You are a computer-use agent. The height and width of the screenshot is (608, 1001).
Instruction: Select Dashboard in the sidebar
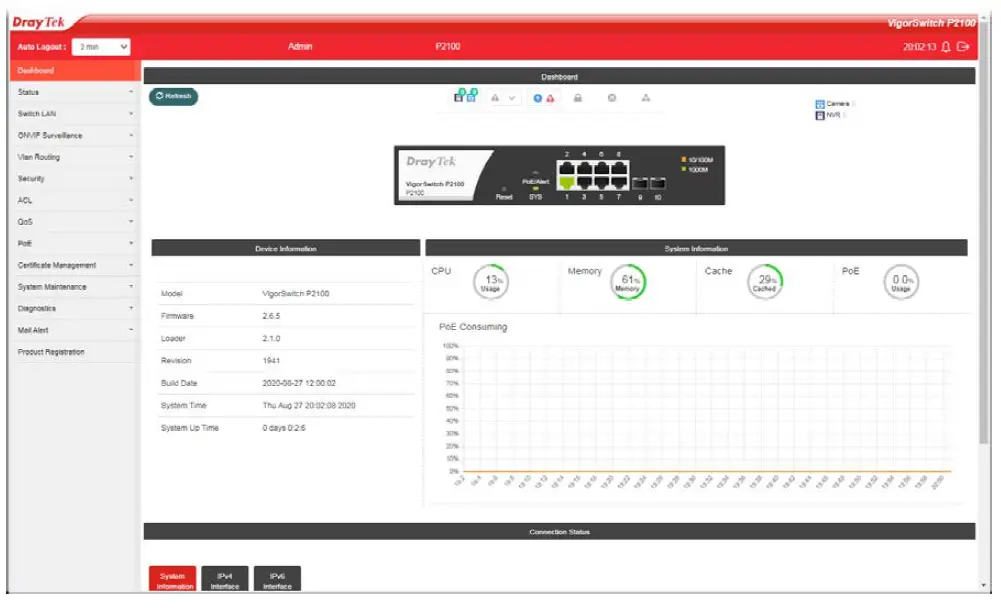[x=75, y=71]
